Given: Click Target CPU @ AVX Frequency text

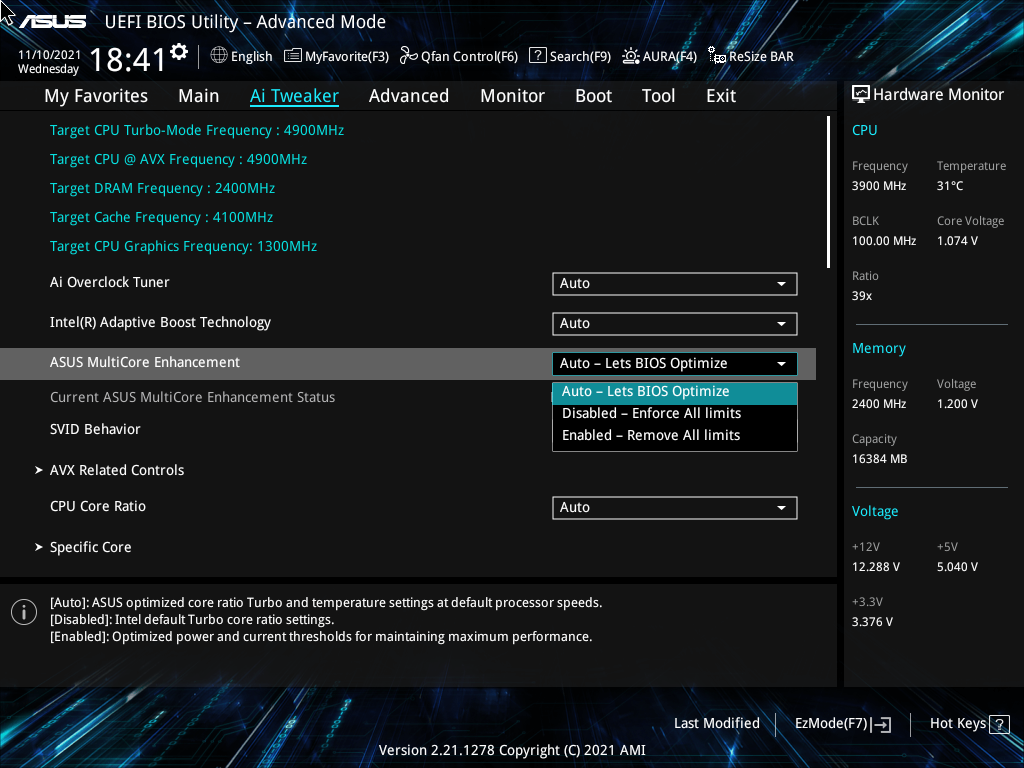Looking at the screenshot, I should [x=178, y=159].
